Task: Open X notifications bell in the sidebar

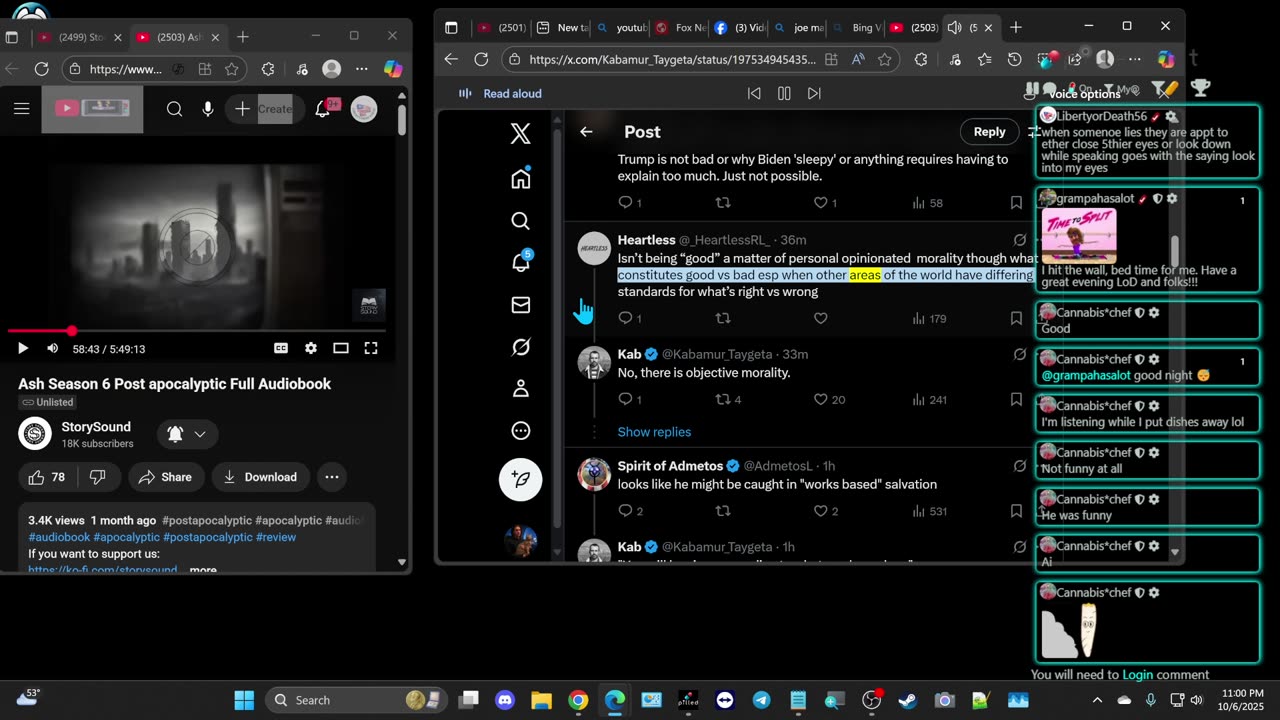Action: (x=521, y=262)
